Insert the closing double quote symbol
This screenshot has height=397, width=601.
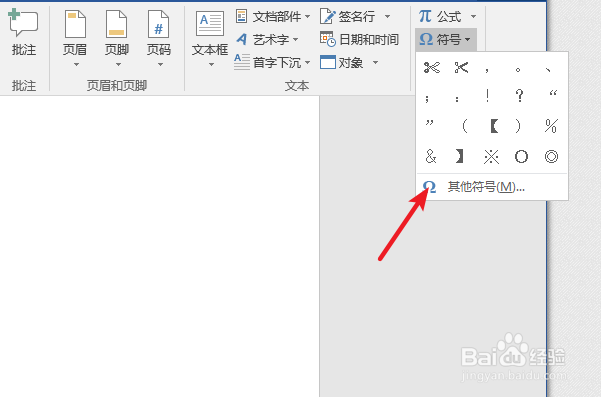(x=430, y=123)
